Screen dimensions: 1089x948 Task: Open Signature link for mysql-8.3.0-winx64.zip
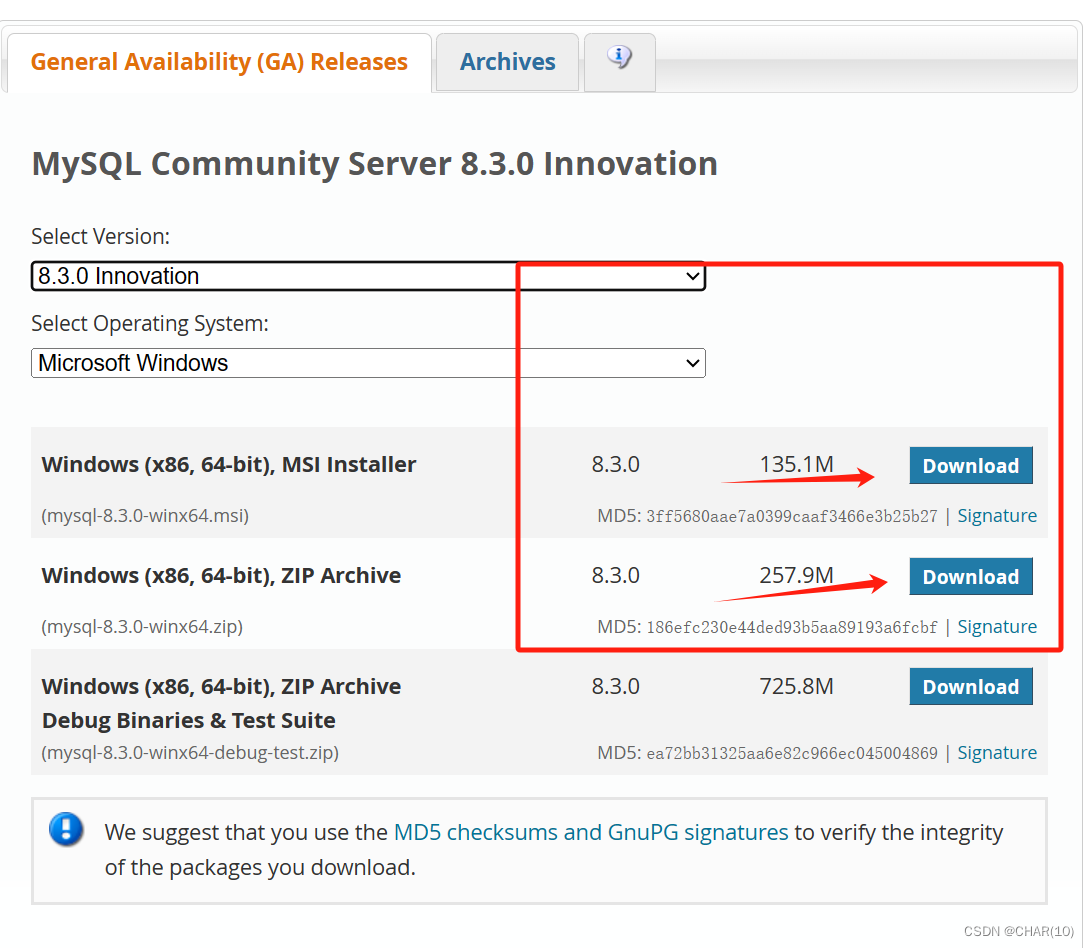pyautogui.click(x=997, y=627)
